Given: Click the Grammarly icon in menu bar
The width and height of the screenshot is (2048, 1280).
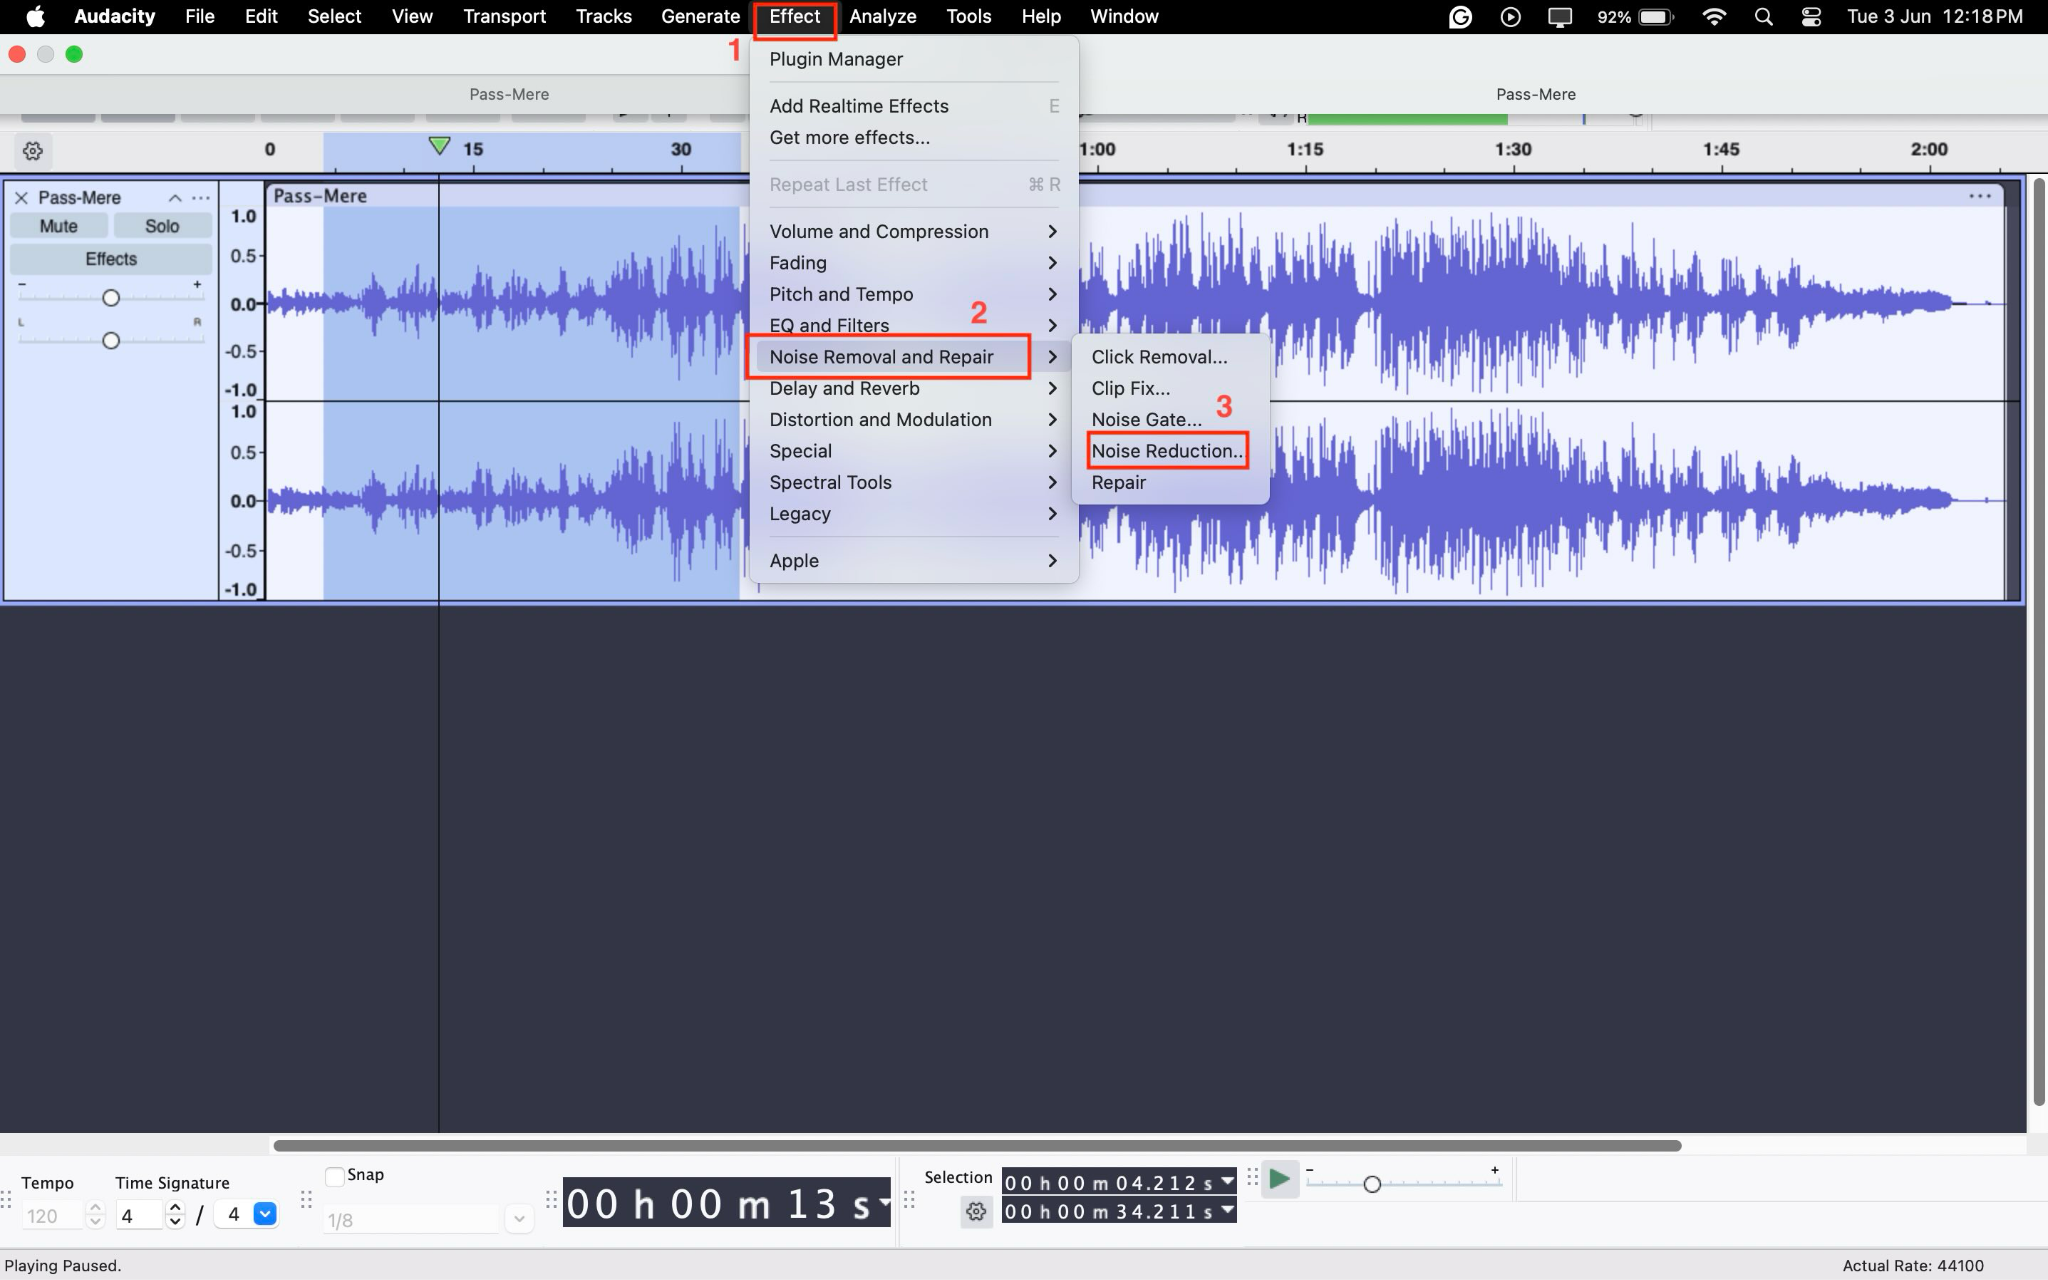Looking at the screenshot, I should tap(1461, 16).
